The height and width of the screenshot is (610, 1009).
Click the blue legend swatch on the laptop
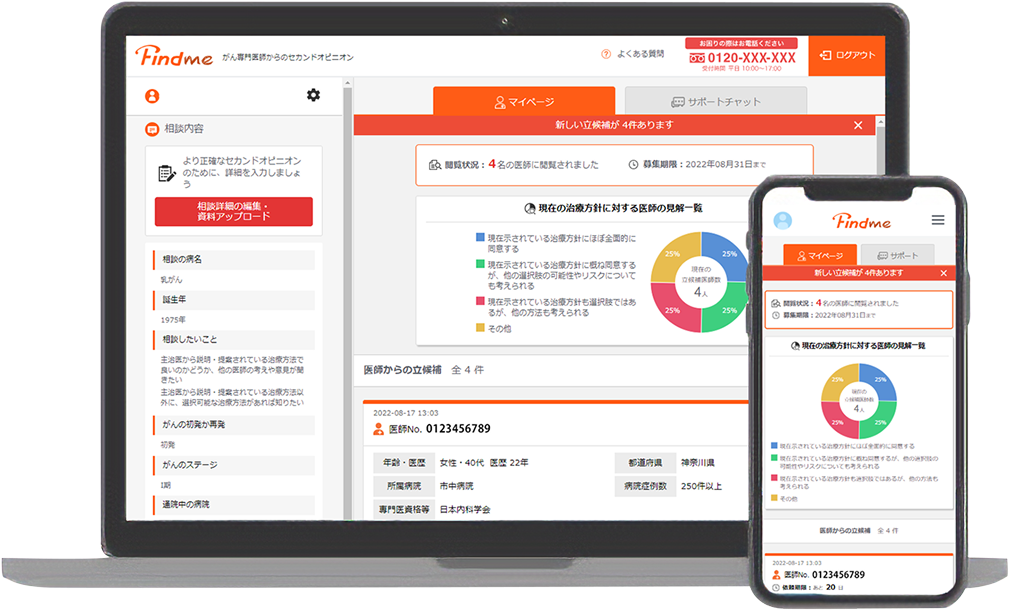coord(480,237)
